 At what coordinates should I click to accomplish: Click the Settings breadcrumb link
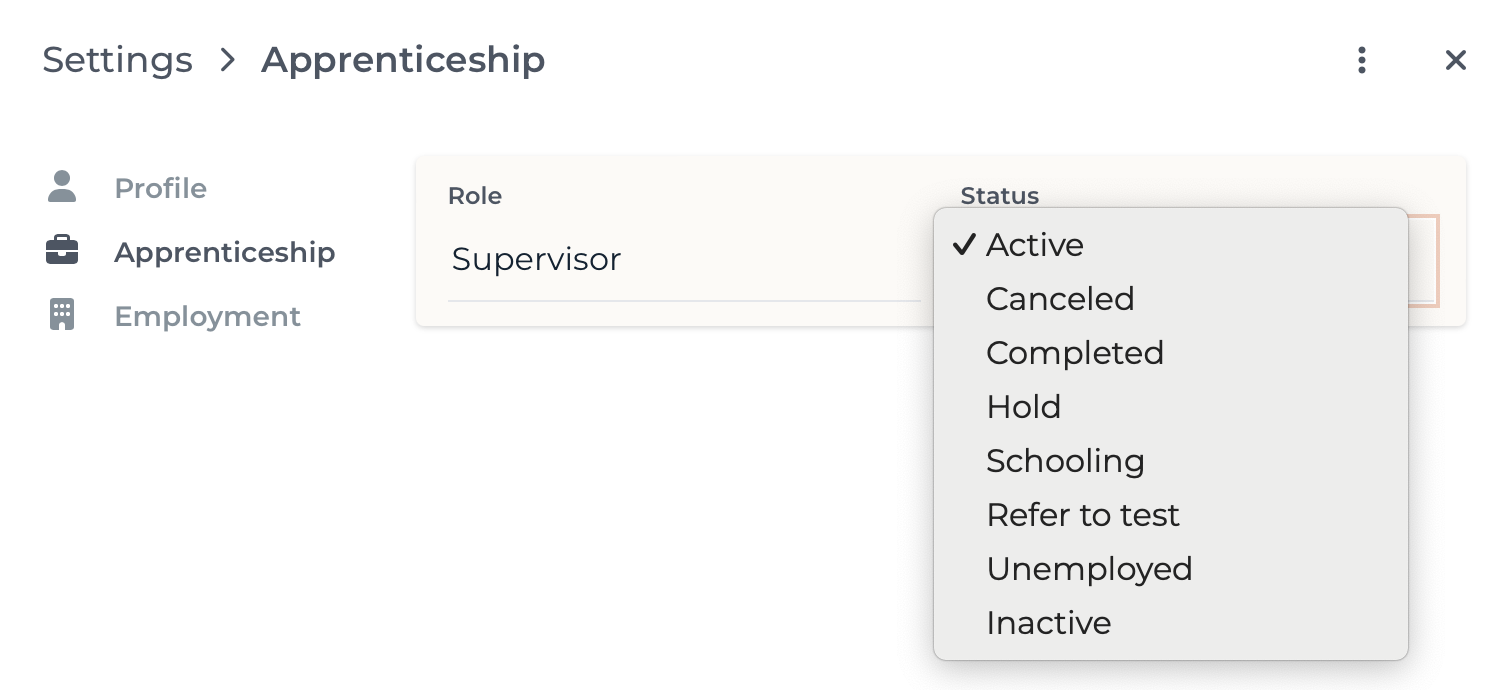(x=117, y=60)
